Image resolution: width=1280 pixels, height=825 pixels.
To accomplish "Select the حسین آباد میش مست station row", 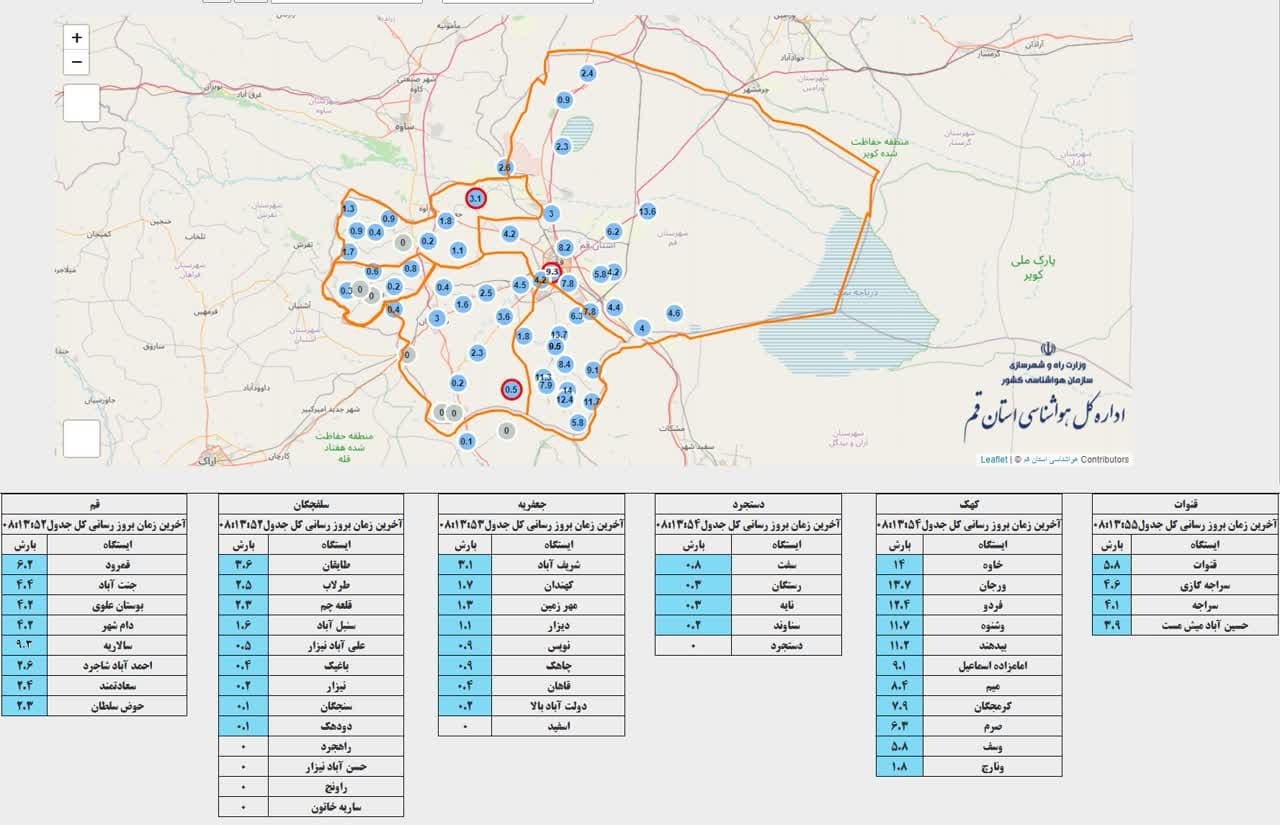I will pos(1185,625).
